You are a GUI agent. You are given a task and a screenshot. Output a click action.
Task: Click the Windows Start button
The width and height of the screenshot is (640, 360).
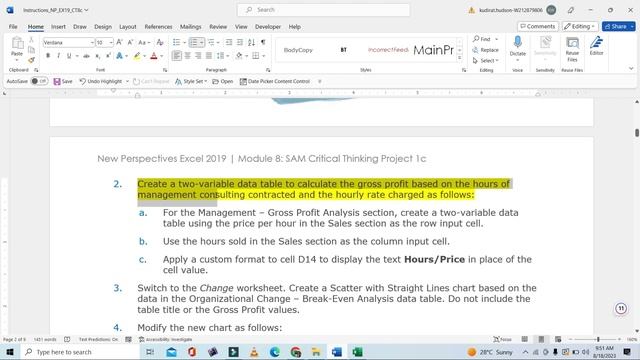point(10,352)
